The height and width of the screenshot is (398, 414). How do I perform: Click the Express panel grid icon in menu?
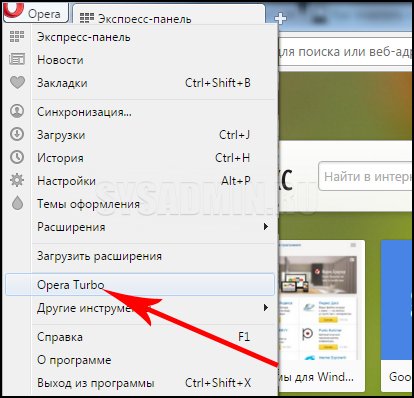[x=17, y=36]
